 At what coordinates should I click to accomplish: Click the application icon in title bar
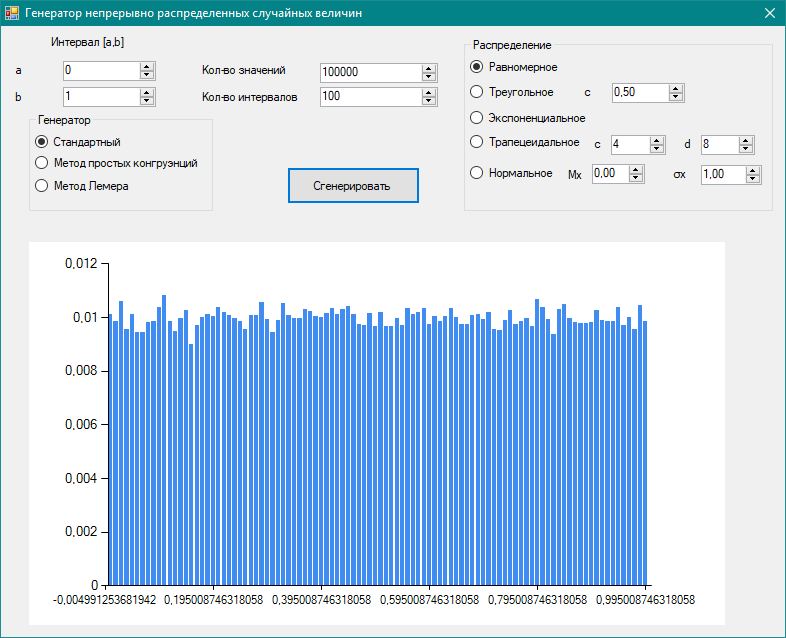[x=12, y=13]
